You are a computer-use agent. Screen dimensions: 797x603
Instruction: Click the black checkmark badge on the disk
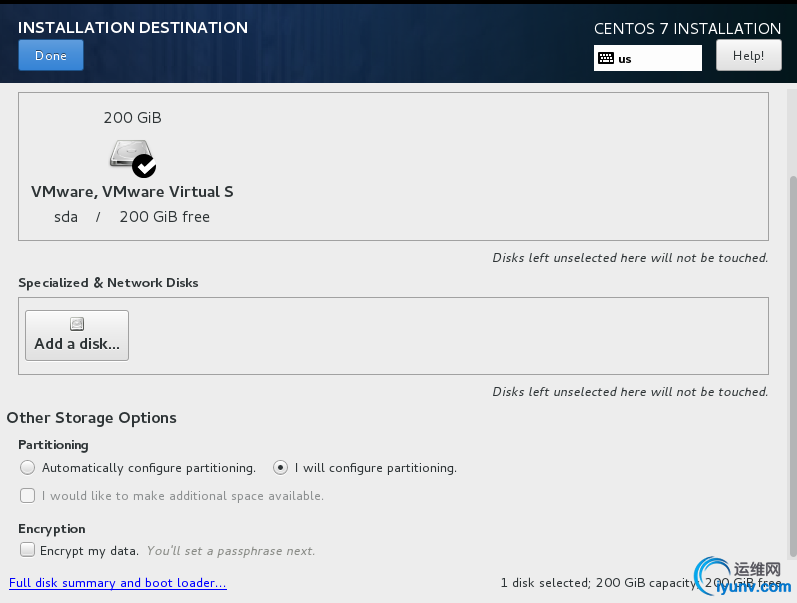coord(144,165)
